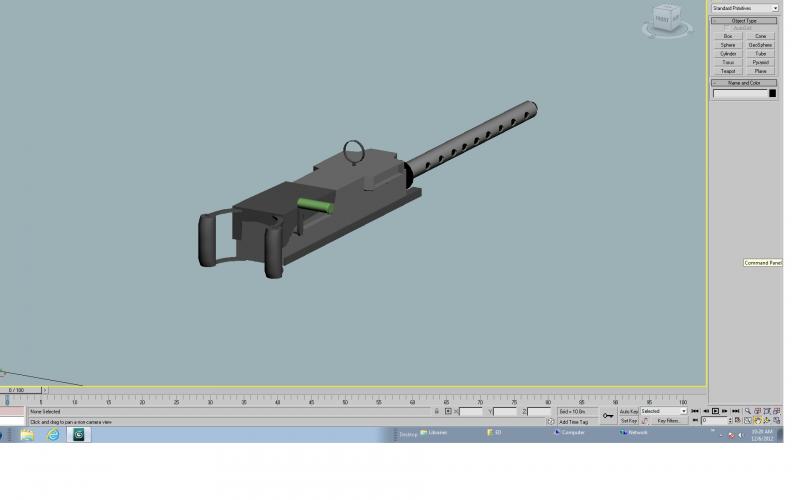Screen dimensions: 800x500
Task: Open the Standard Primitives dropdown
Action: (x=745, y=8)
